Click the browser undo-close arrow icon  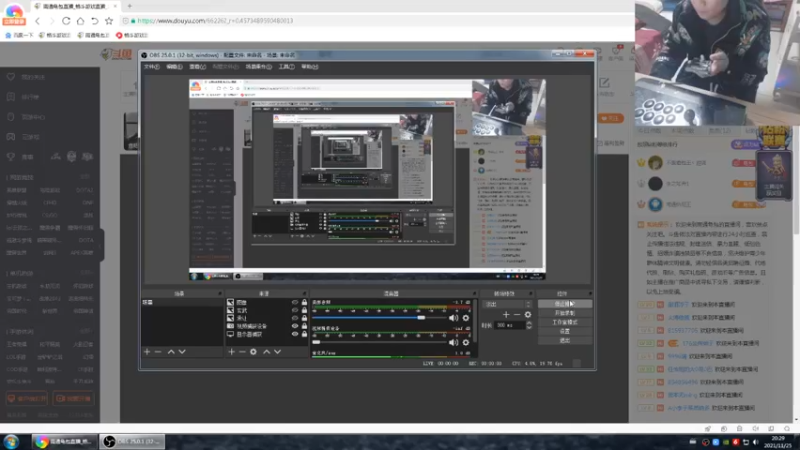tap(95, 21)
